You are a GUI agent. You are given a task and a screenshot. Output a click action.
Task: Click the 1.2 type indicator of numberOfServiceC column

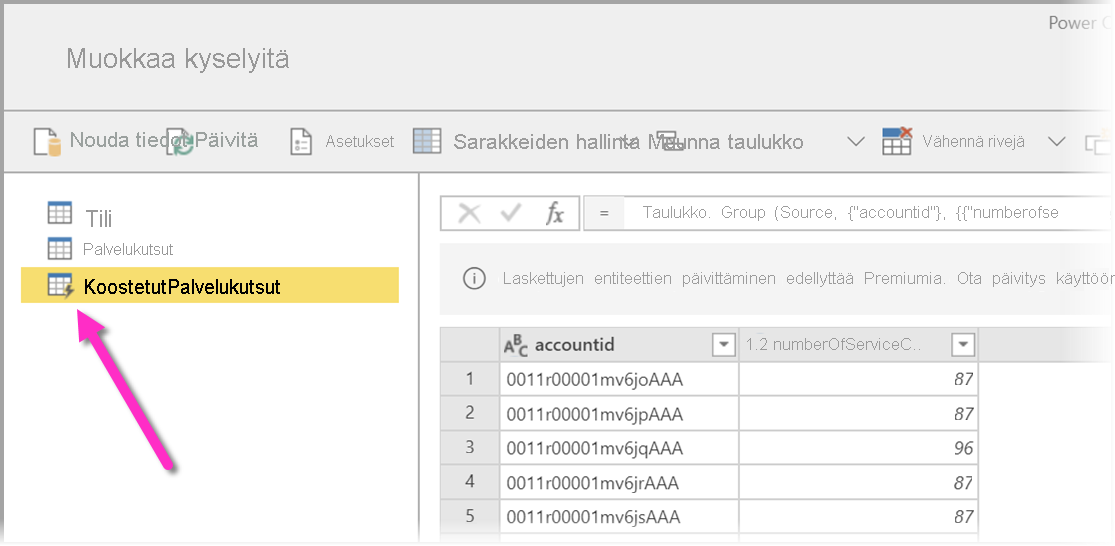(757, 345)
